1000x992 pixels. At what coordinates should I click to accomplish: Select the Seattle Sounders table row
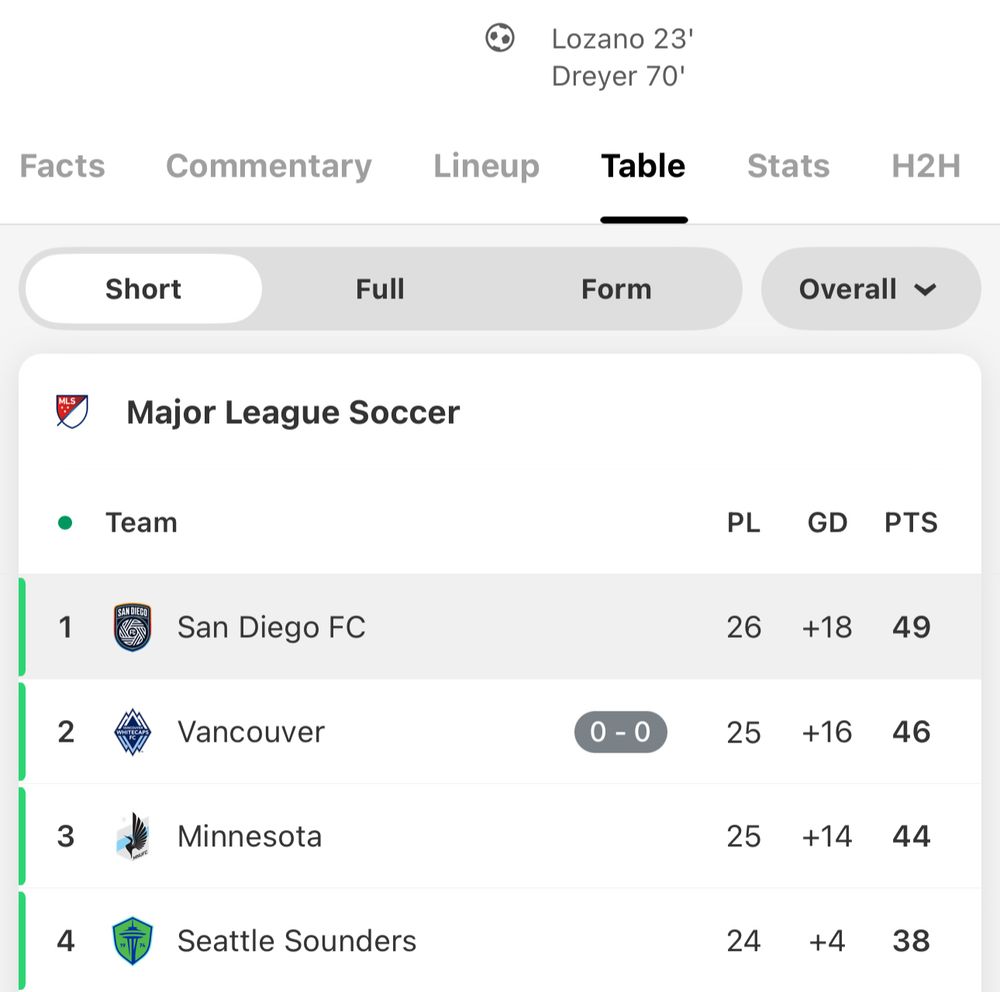pos(500,941)
